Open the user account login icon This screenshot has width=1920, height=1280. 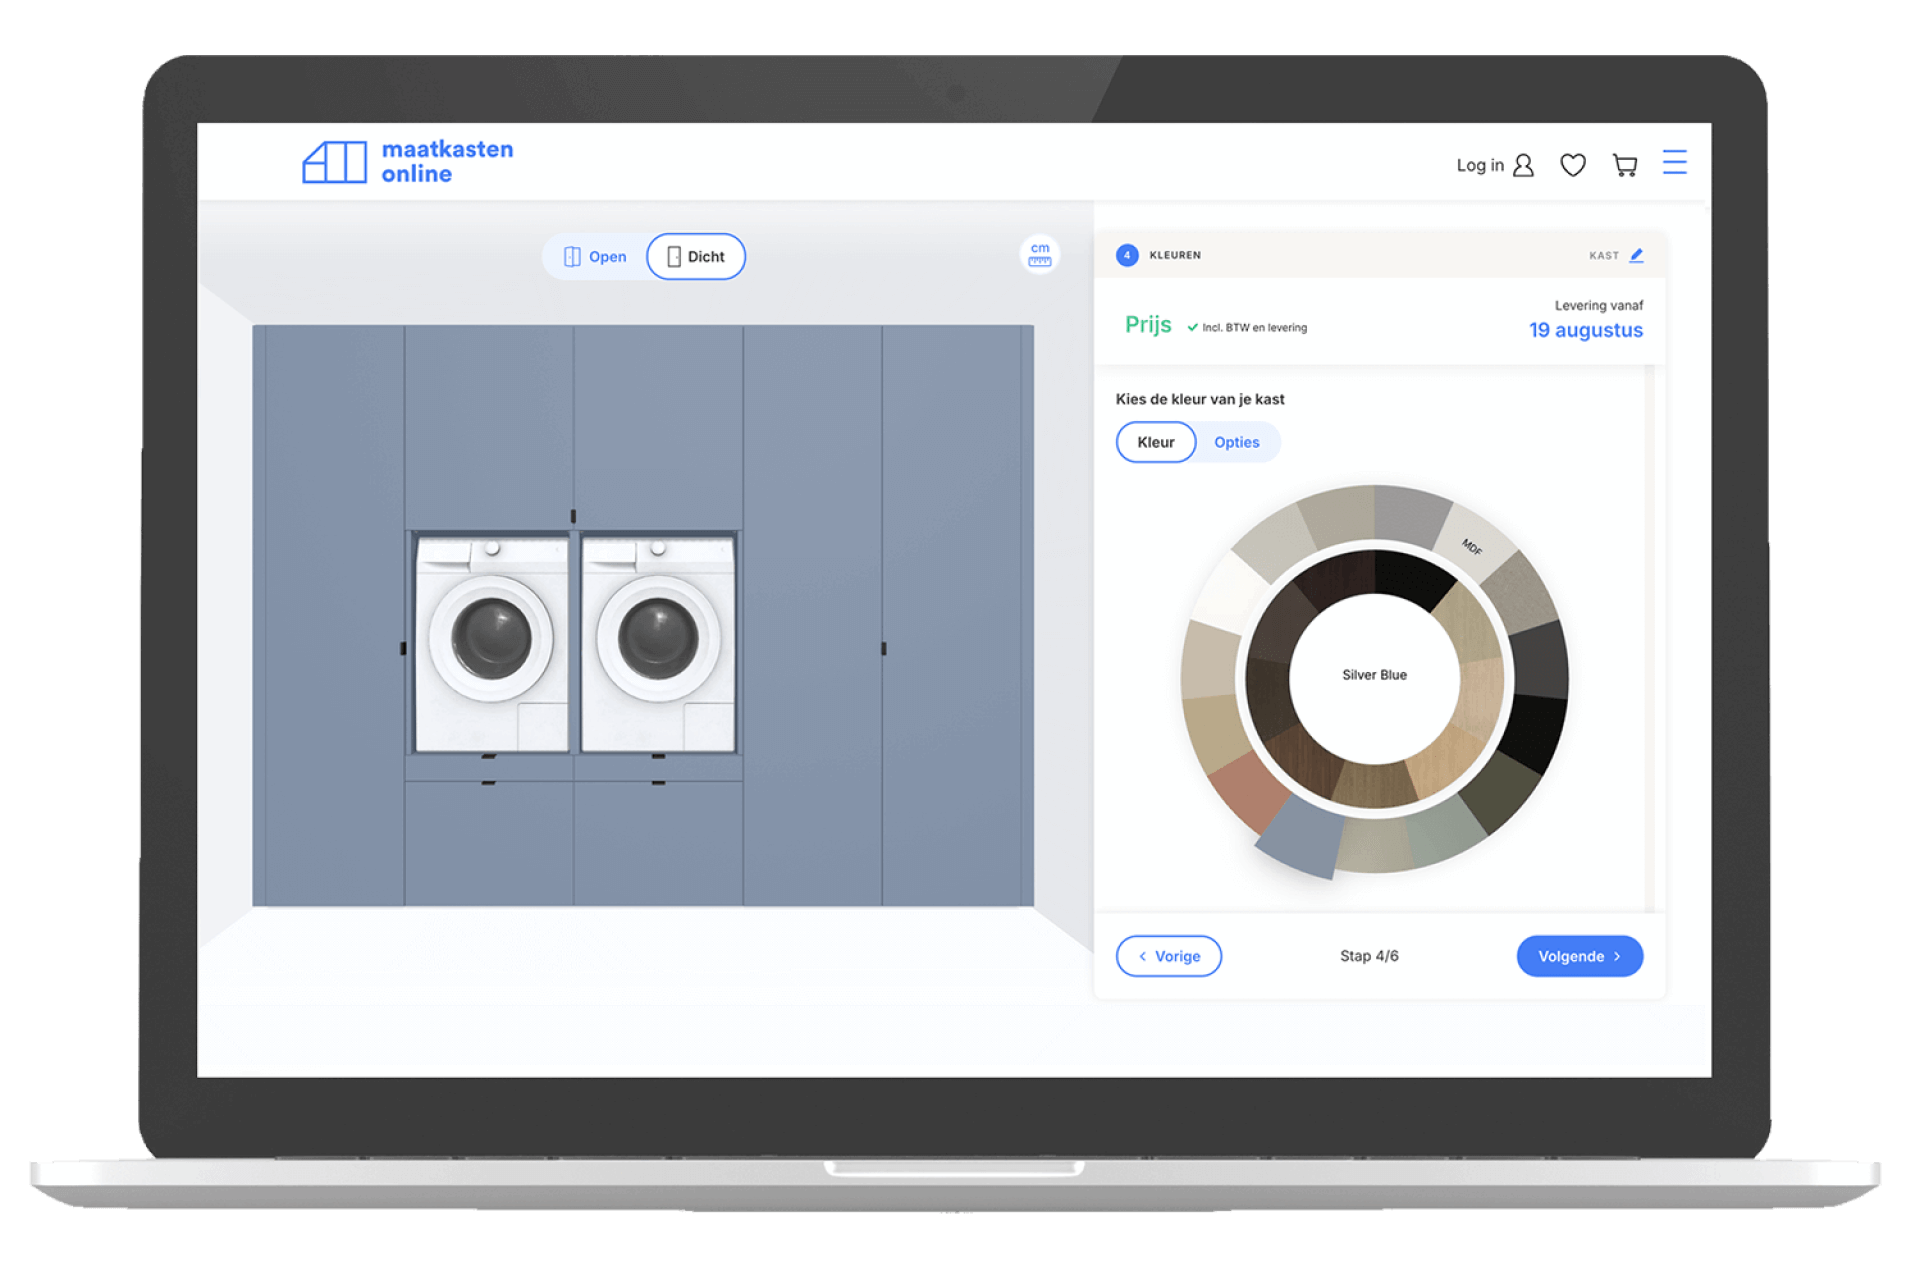click(x=1523, y=165)
